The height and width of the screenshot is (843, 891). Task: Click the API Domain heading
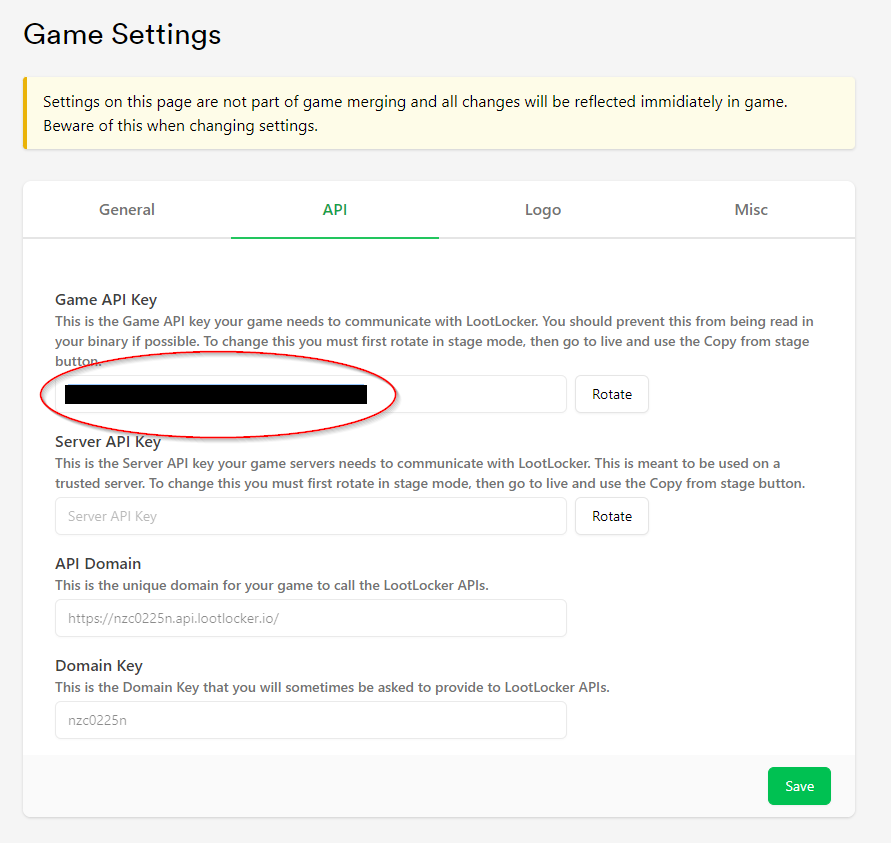pos(98,564)
